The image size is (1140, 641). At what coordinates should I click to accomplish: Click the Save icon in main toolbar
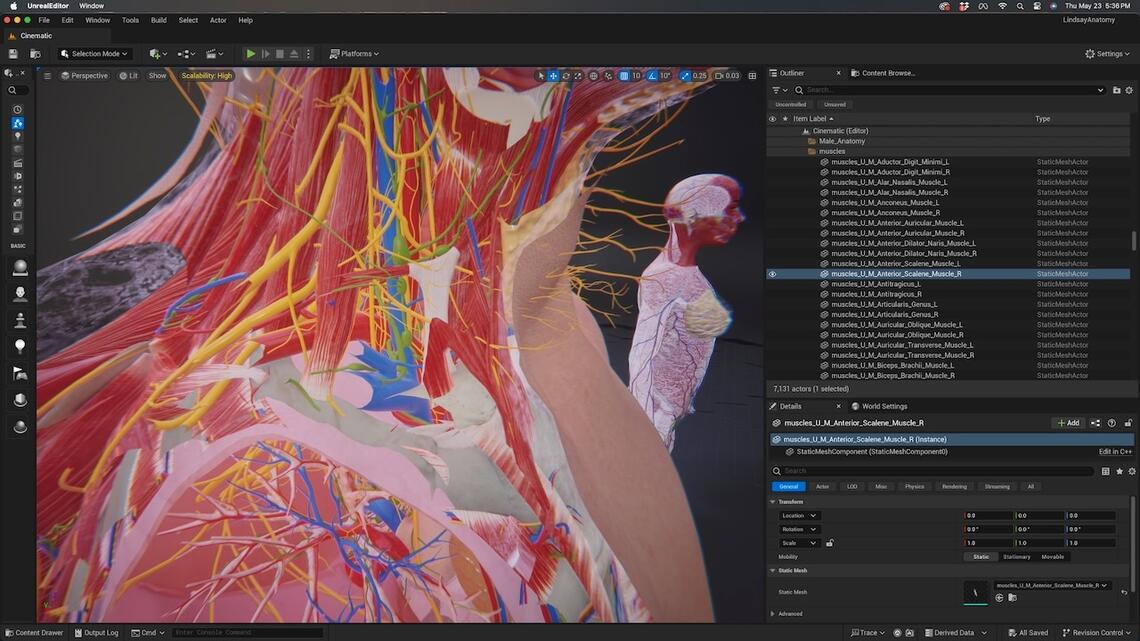click(x=13, y=54)
